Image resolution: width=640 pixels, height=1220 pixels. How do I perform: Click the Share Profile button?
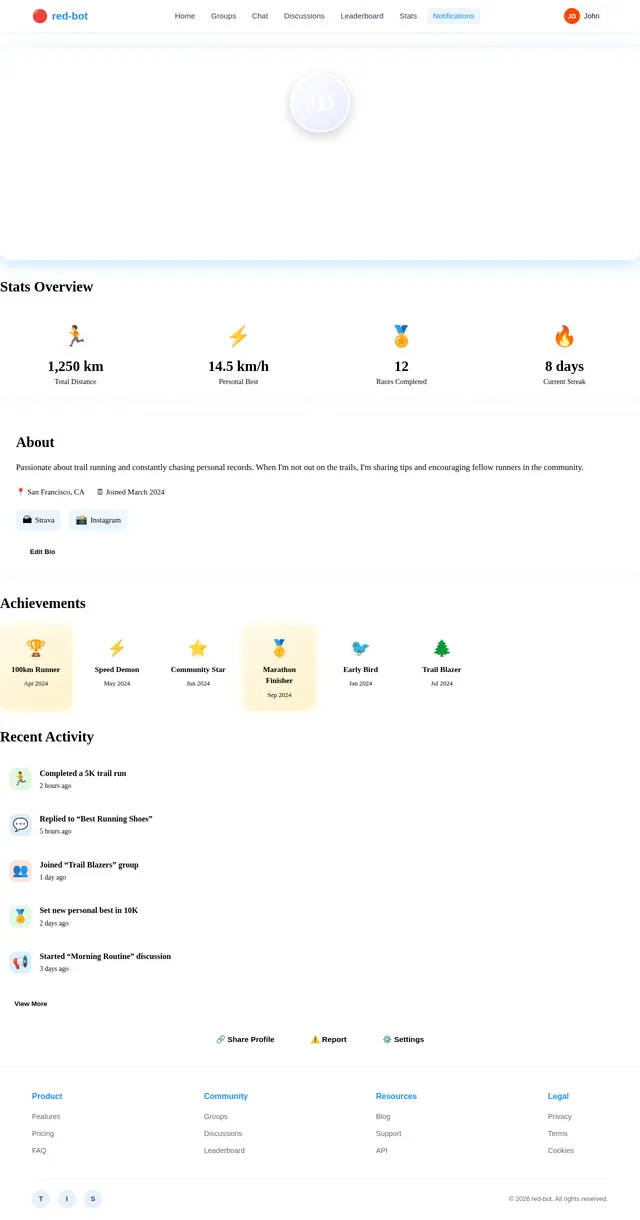pos(245,1039)
